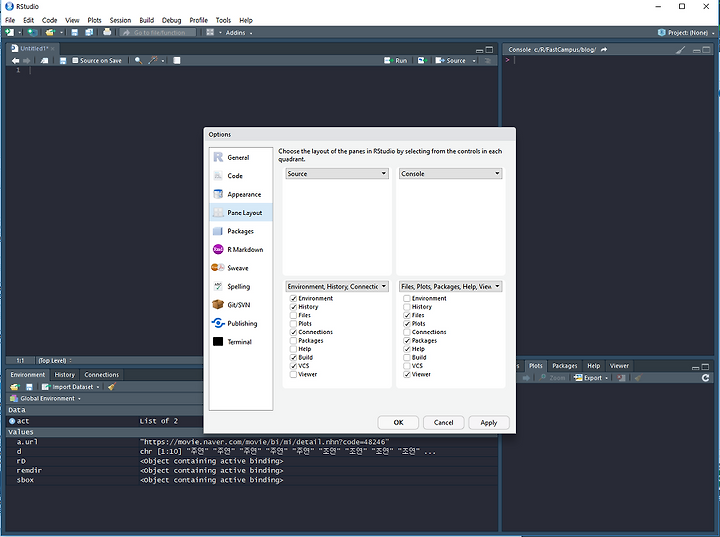This screenshot has width=720, height=537.
Task: Click the save icon in the editor toolbar
Action: point(63,61)
